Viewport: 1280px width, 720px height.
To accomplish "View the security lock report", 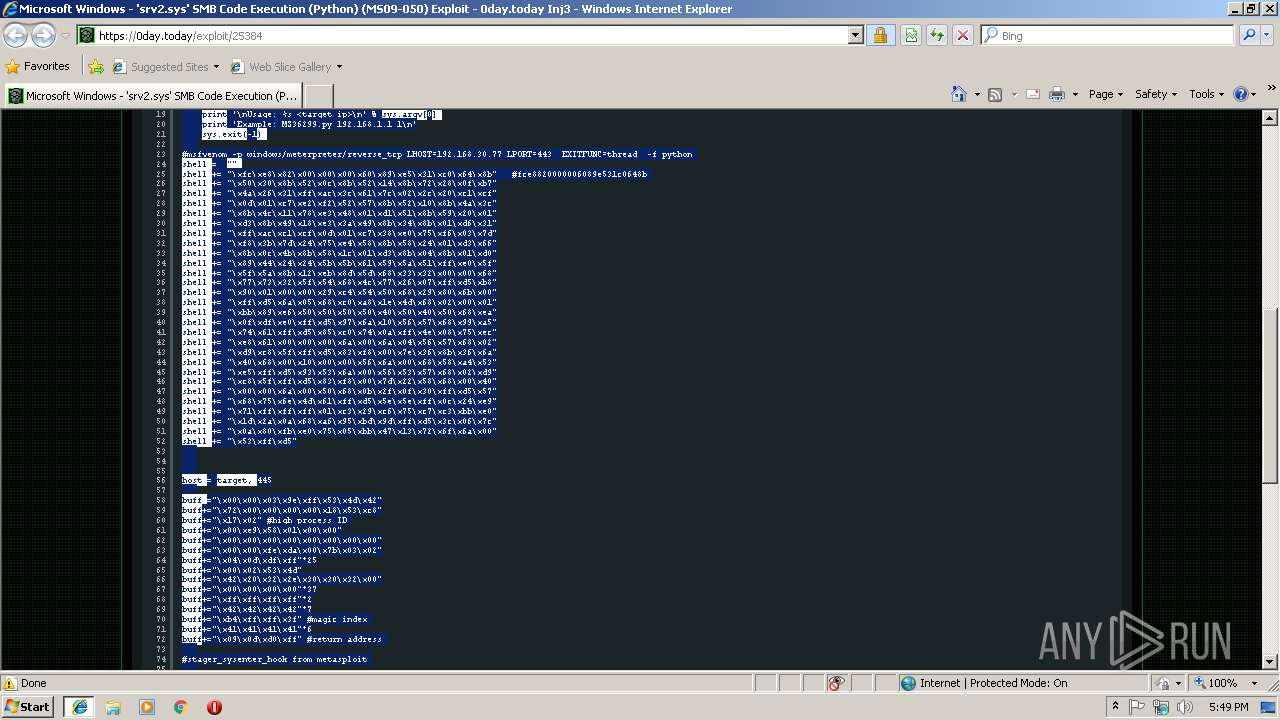I will pos(880,36).
